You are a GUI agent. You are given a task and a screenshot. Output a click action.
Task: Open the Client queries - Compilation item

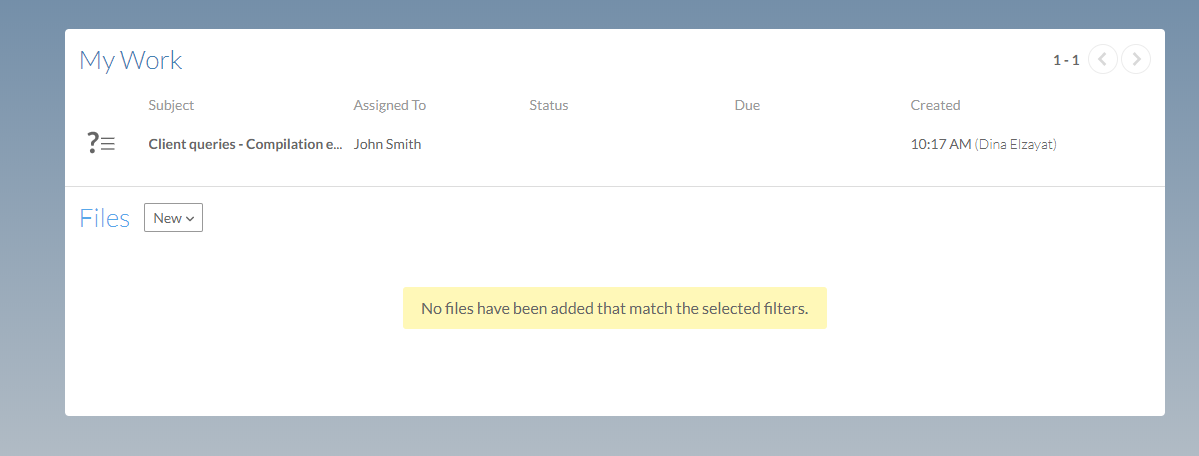(x=245, y=144)
